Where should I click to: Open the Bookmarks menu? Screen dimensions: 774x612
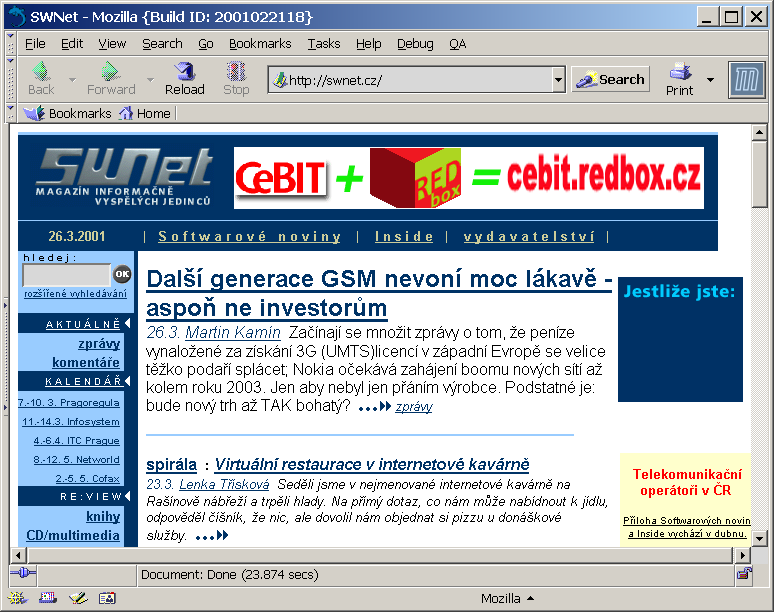[x=260, y=44]
